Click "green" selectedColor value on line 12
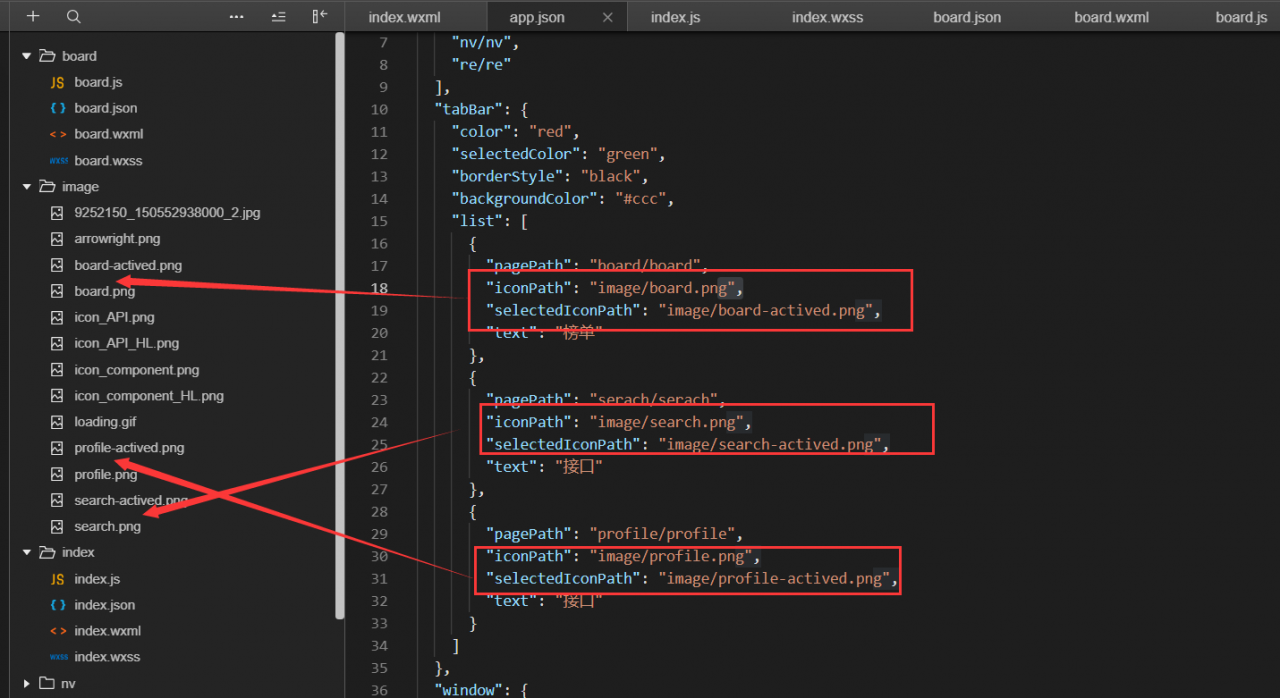1280x698 pixels. 627,154
